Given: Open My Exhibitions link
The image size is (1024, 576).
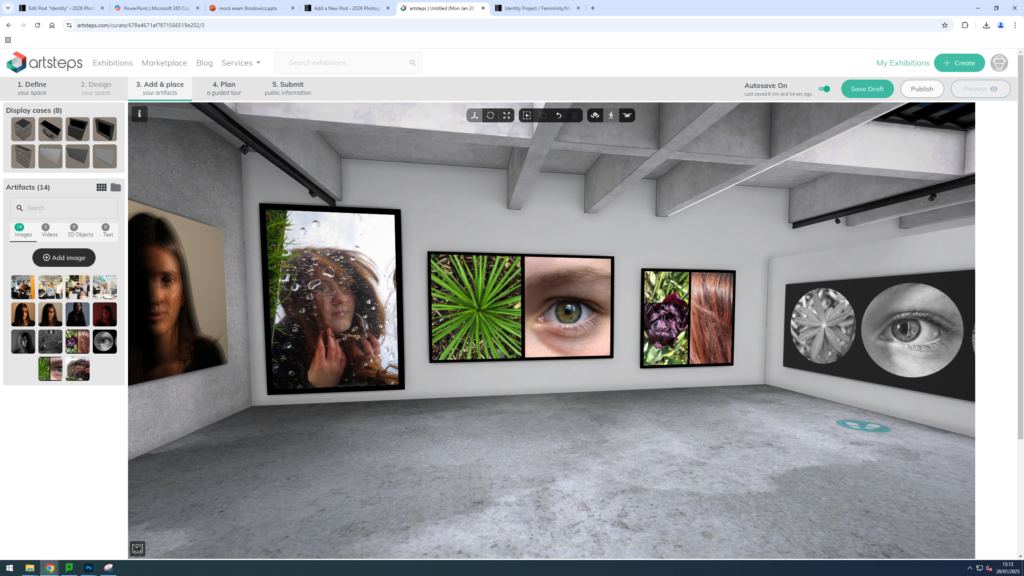Looking at the screenshot, I should [903, 63].
